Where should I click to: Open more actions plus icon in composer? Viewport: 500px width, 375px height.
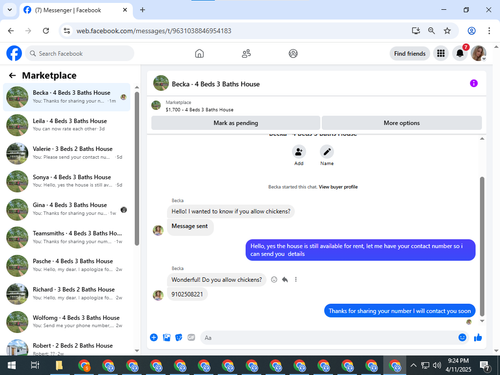[154, 338]
